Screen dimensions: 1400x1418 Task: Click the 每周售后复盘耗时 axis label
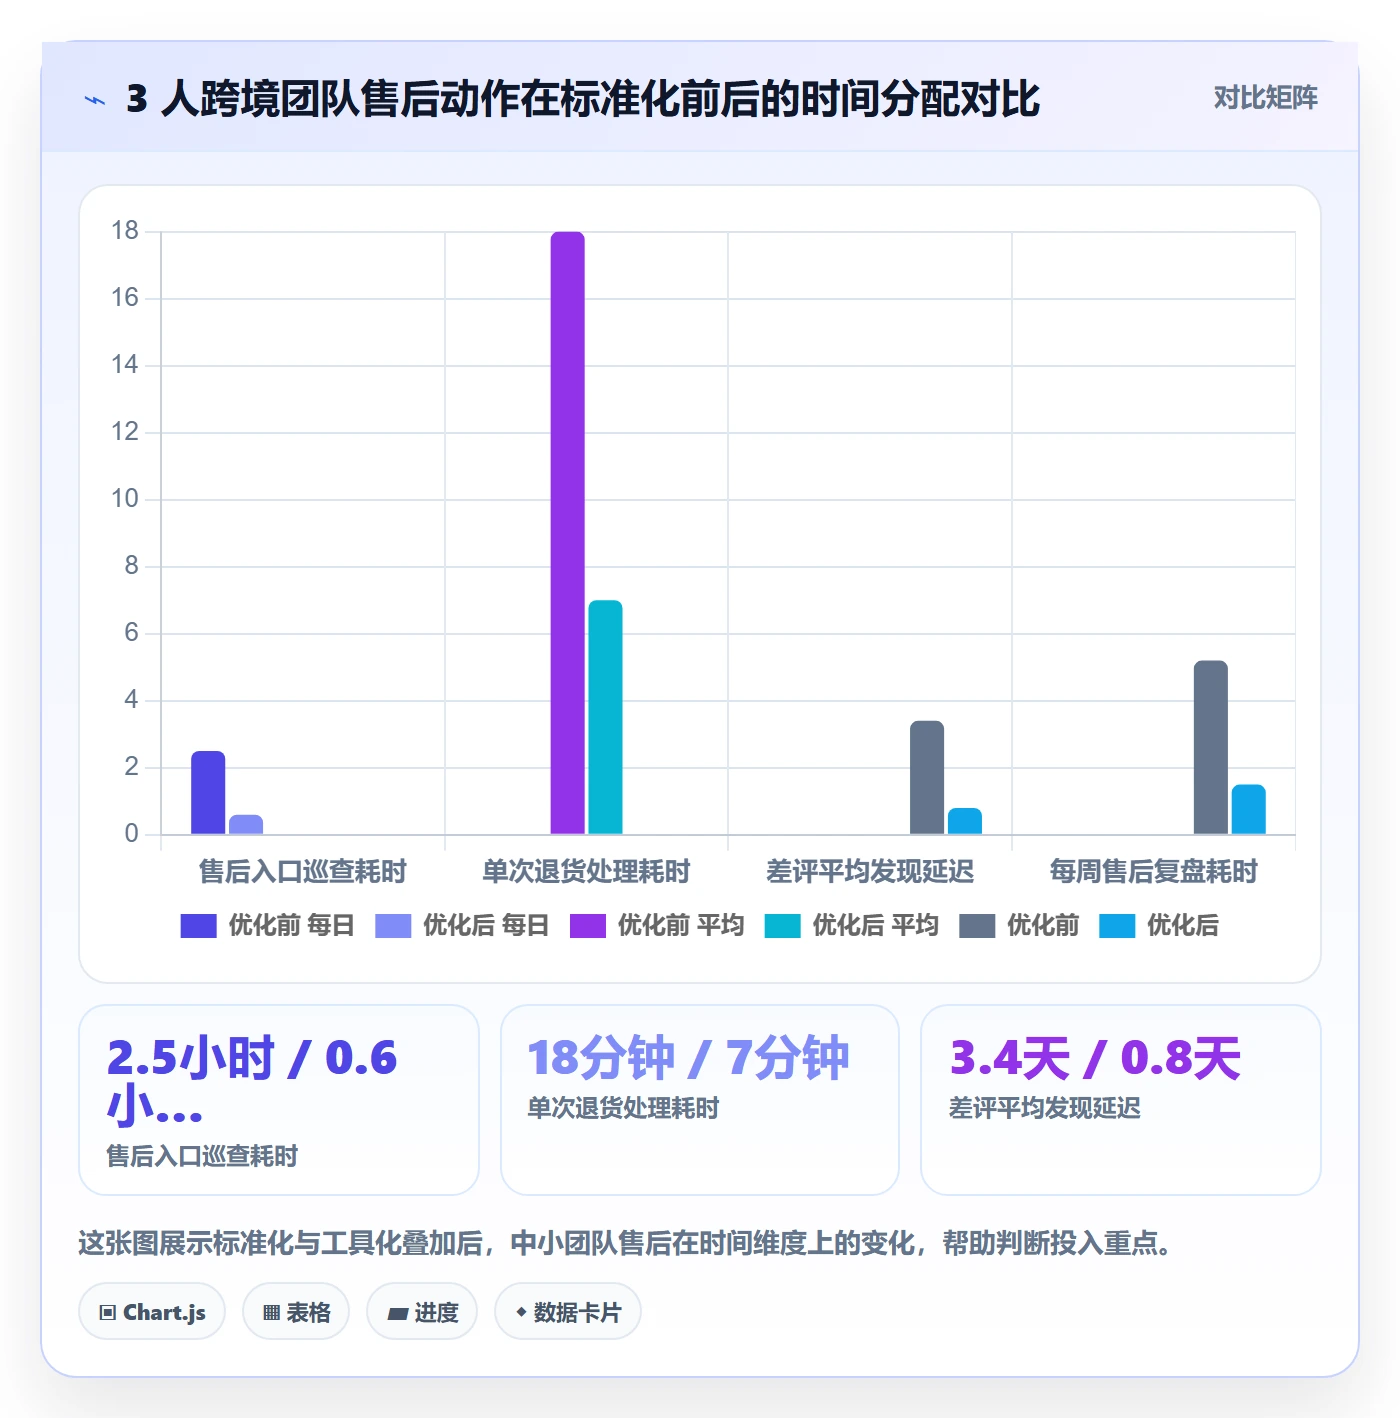(x=1154, y=872)
